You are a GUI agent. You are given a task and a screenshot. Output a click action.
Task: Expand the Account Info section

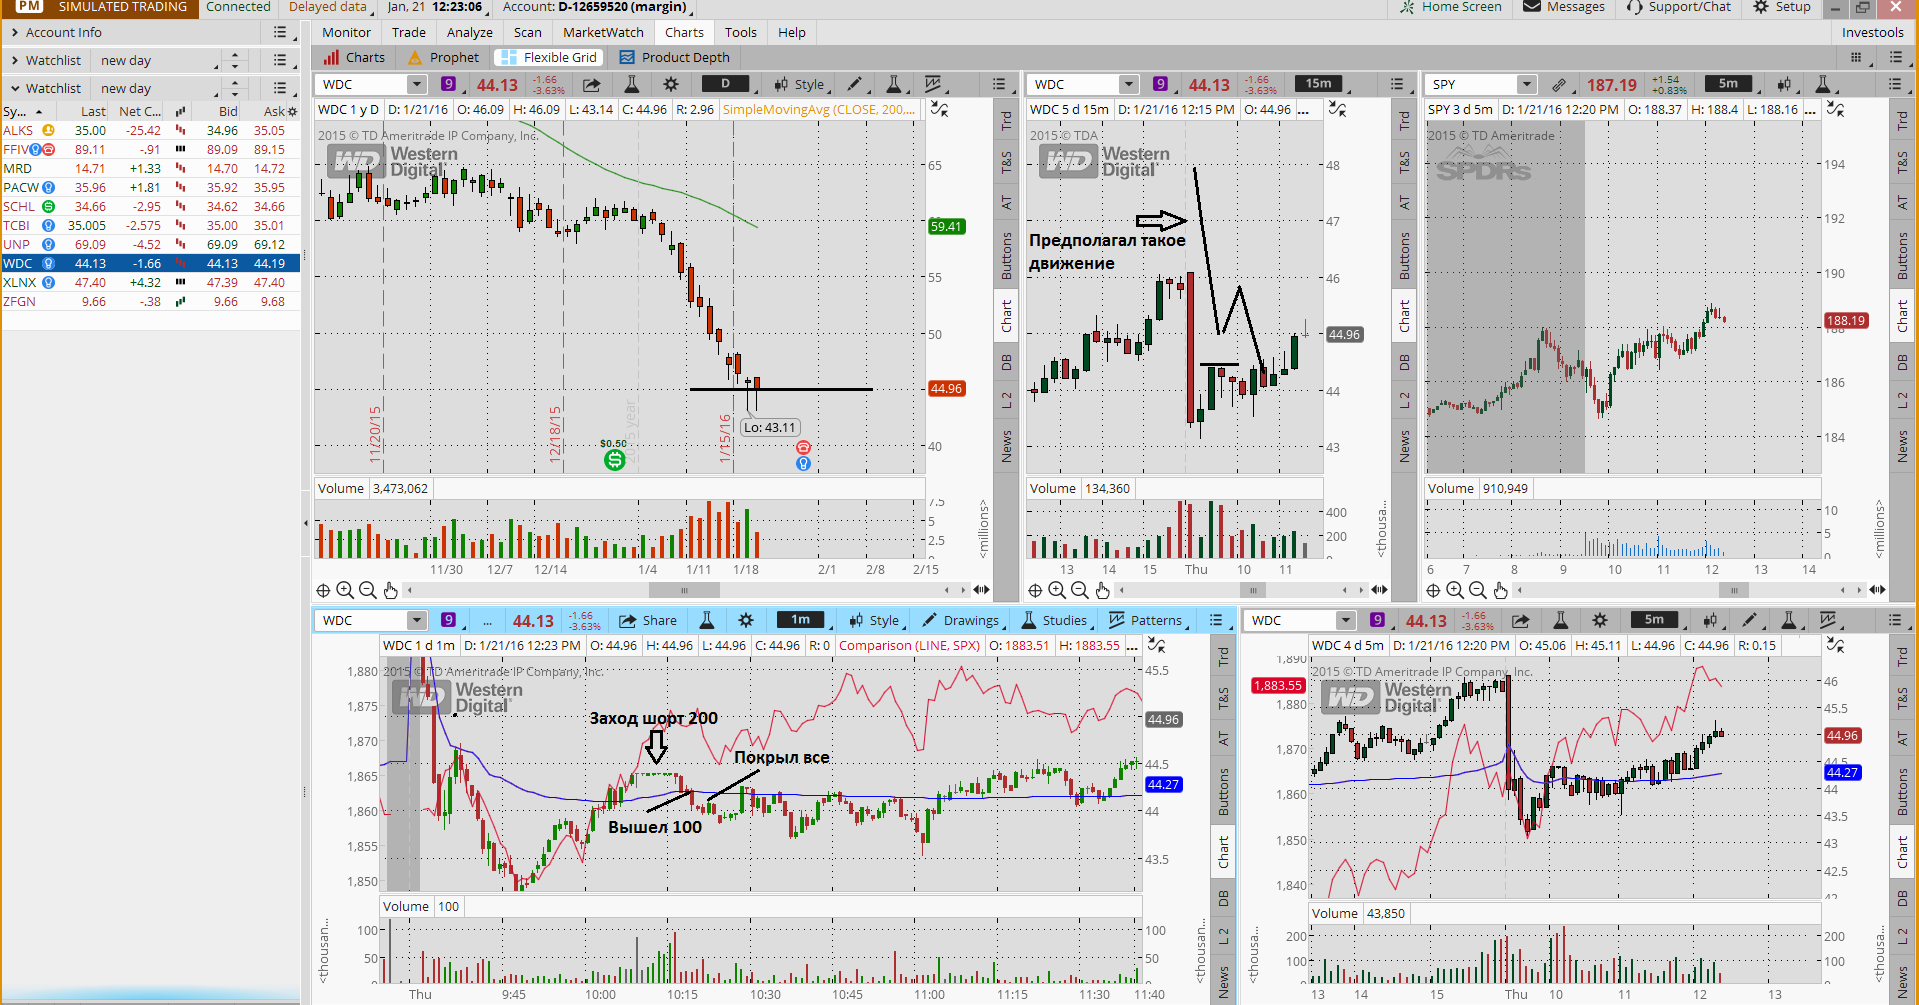click(x=16, y=33)
